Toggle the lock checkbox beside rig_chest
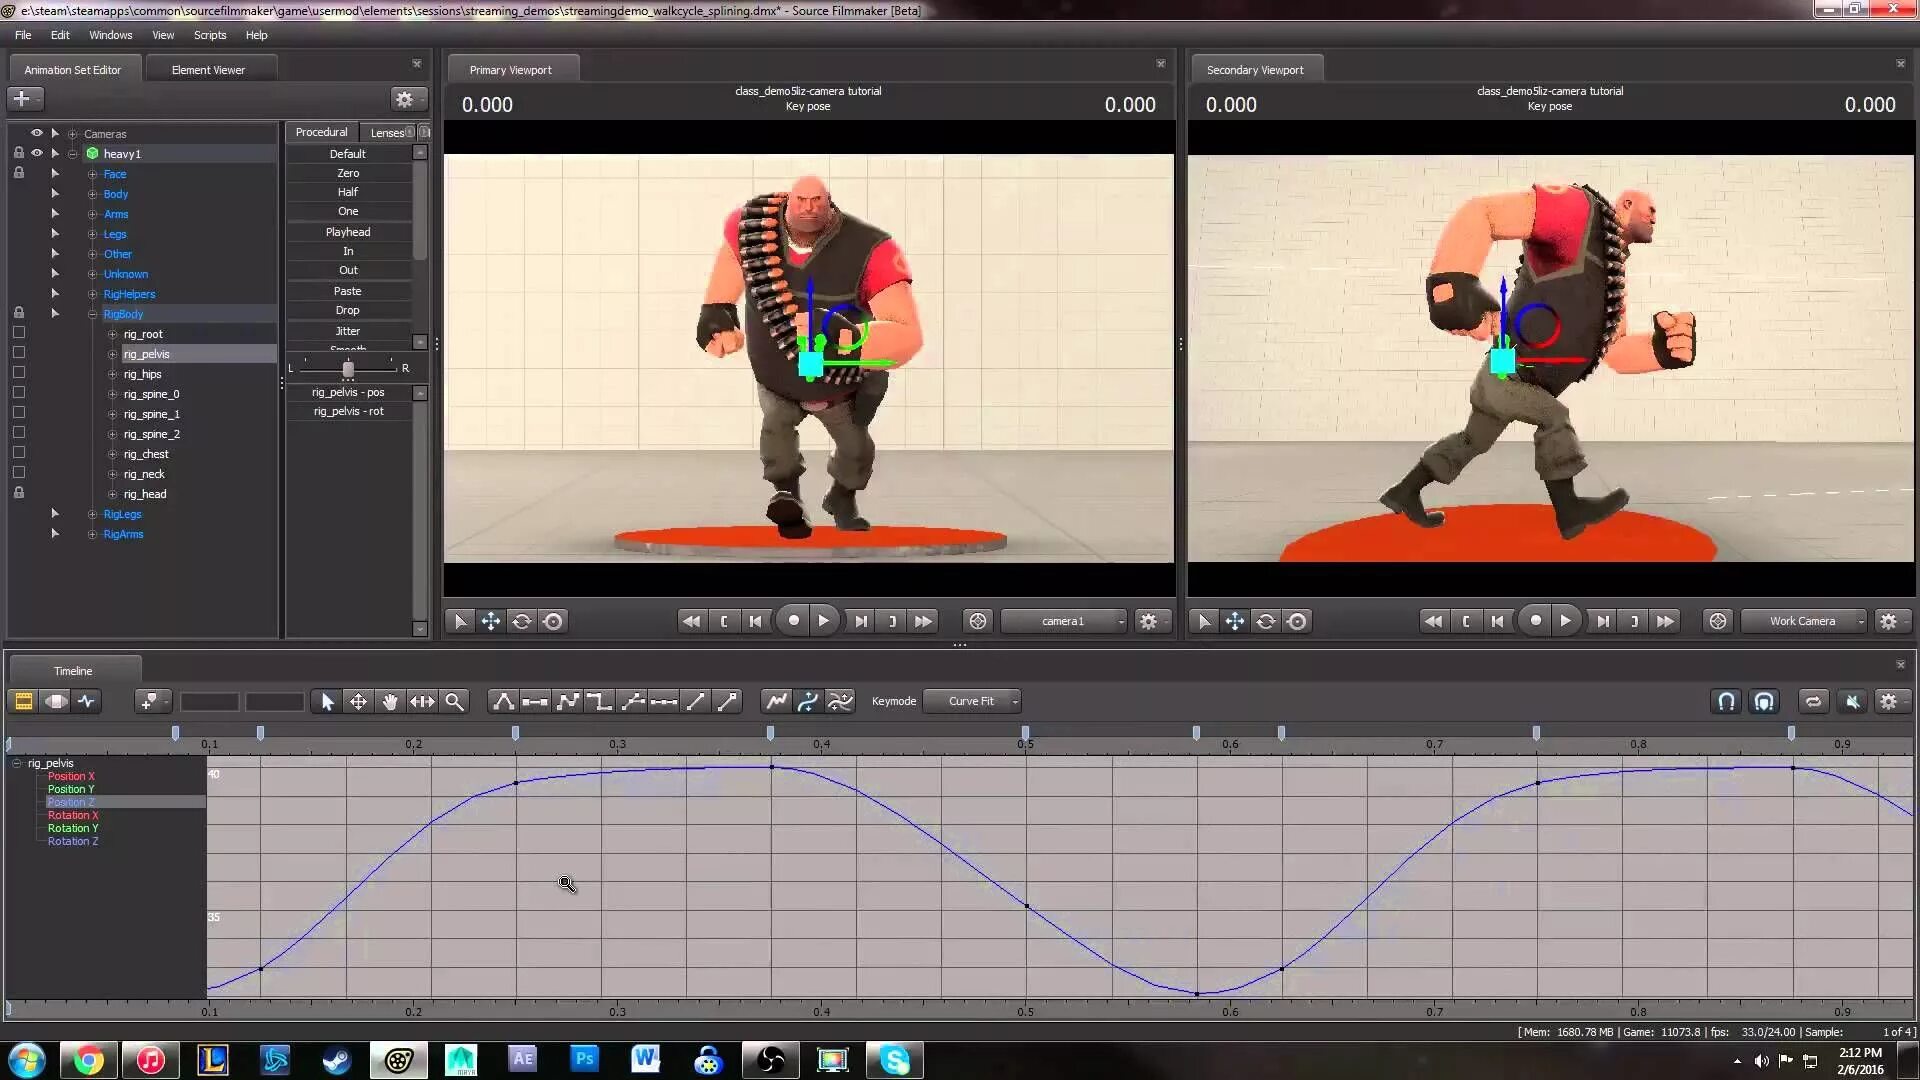The image size is (1920, 1080). (18, 453)
